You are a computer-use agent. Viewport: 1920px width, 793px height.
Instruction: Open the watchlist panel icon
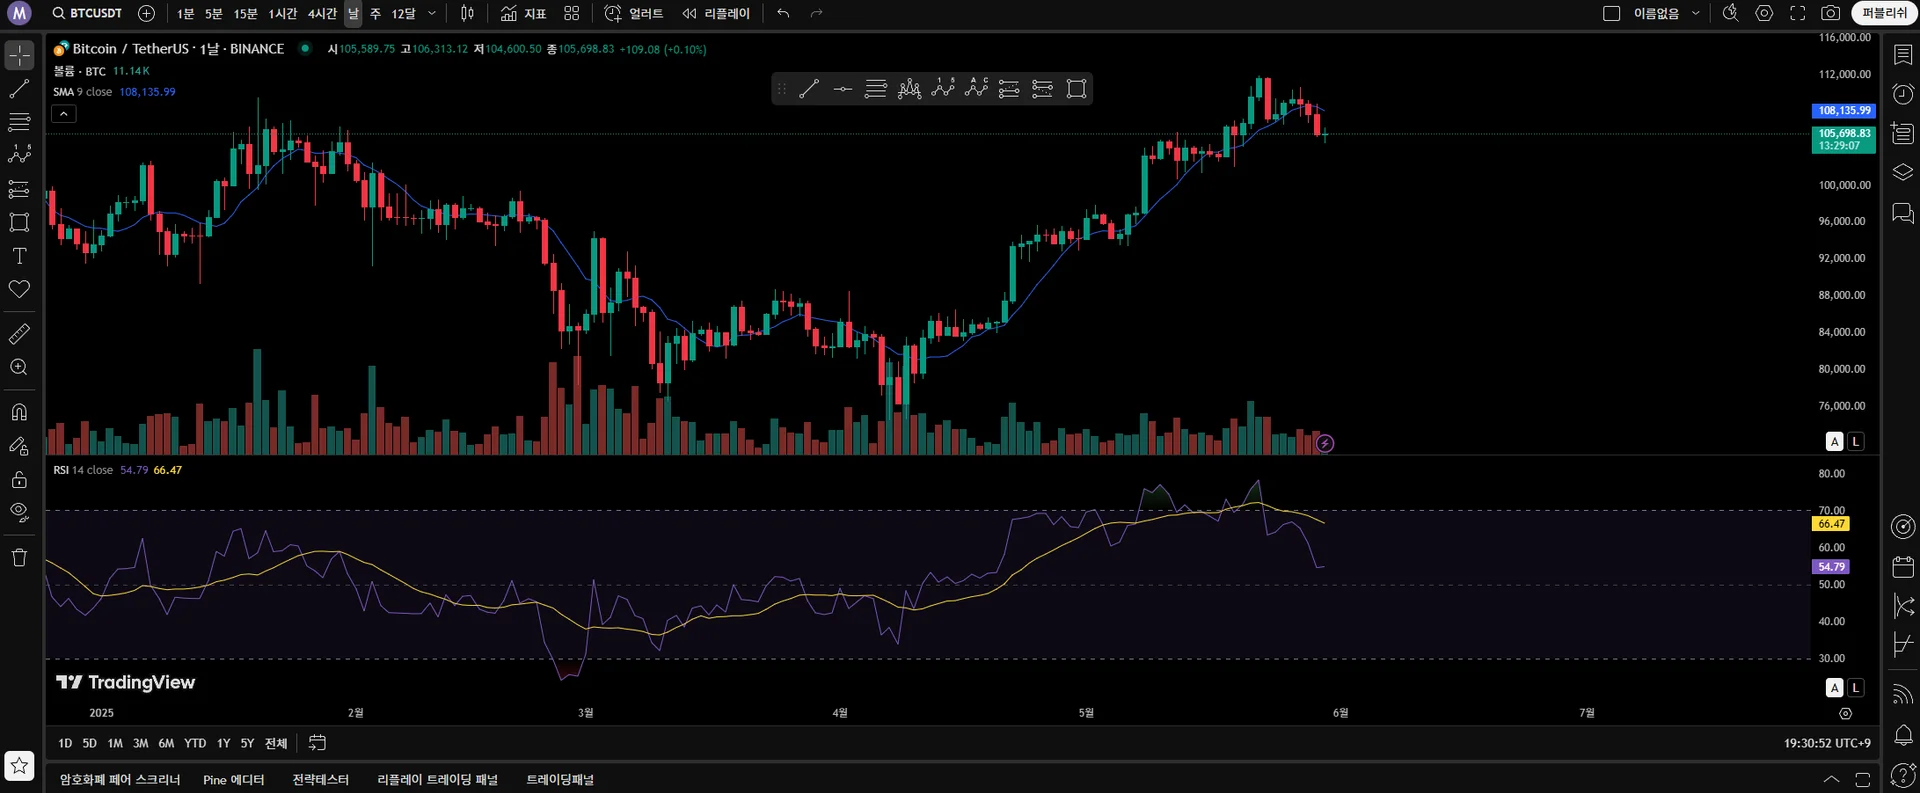pyautogui.click(x=1903, y=55)
